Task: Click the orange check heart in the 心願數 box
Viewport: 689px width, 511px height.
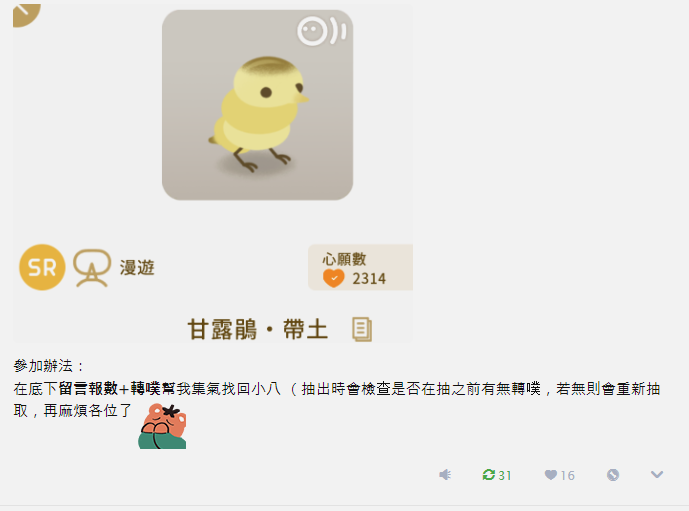Action: (334, 278)
